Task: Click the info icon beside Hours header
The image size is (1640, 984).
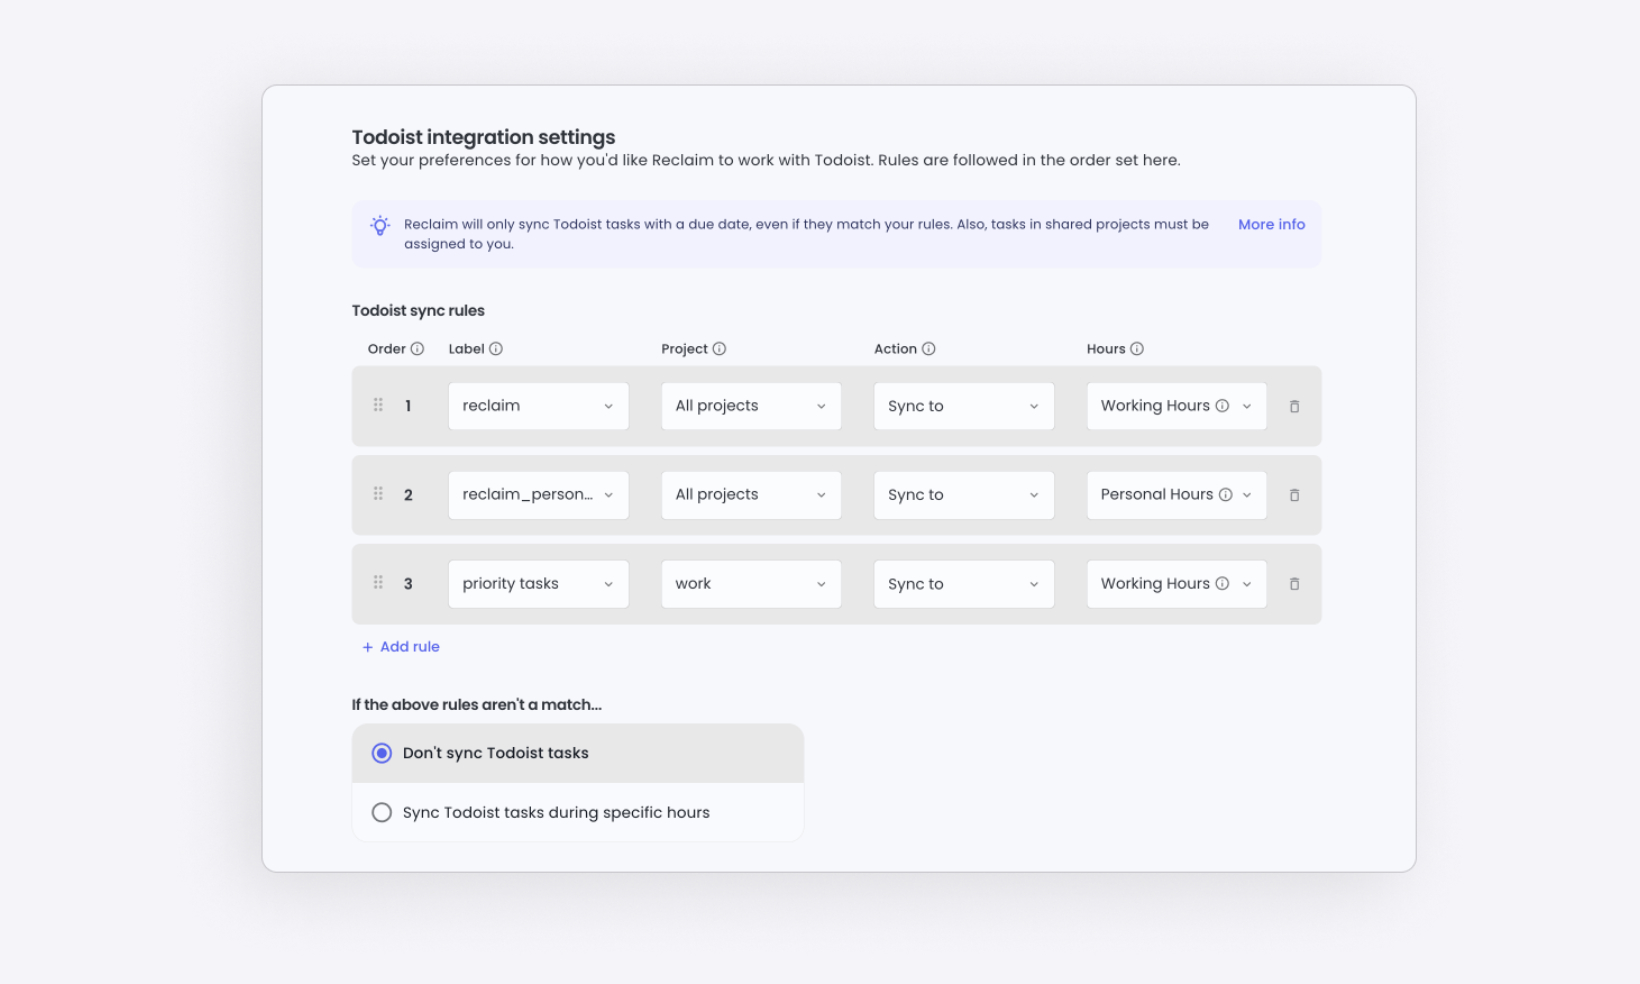Action: (1137, 349)
